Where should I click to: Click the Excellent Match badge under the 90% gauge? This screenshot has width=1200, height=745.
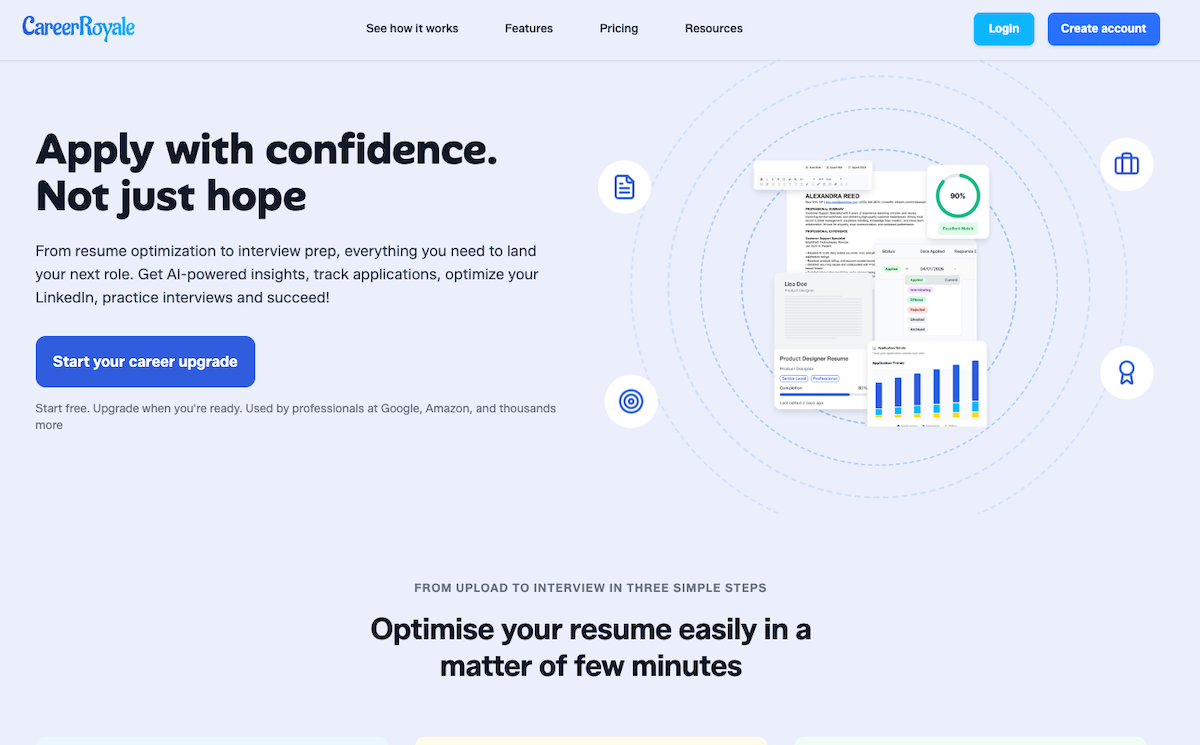[x=959, y=229]
